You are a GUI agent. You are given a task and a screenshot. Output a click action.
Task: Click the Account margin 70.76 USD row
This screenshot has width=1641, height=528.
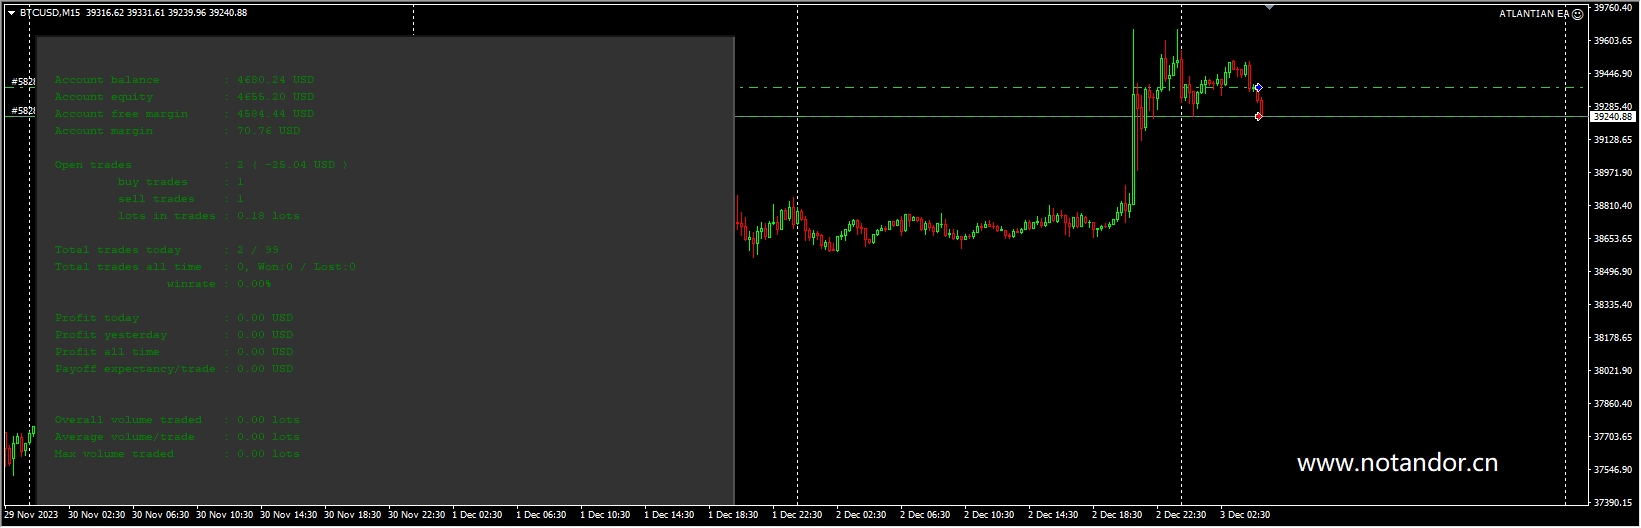tap(177, 131)
